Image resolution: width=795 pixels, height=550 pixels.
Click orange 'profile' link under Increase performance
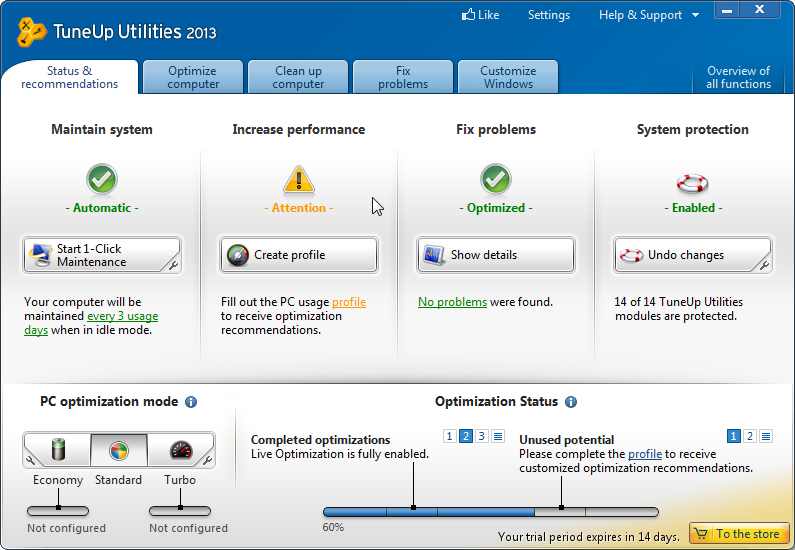tap(349, 302)
